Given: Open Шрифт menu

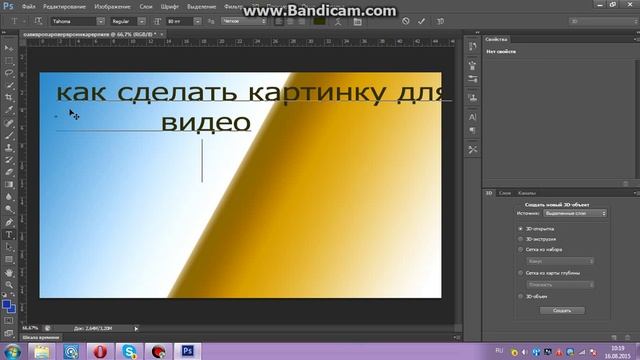Looking at the screenshot, I should click(x=170, y=7).
